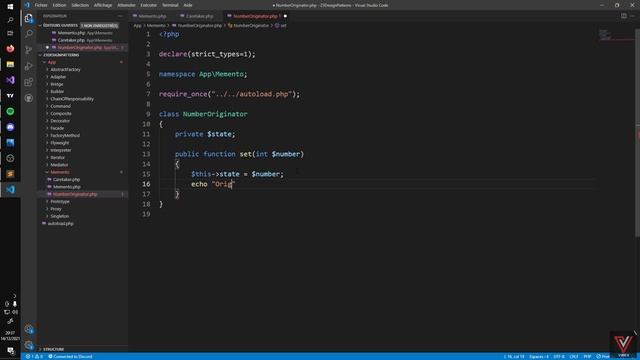Image resolution: width=640 pixels, height=360 pixels.
Task: Click the split editor icon
Action: pos(624,16)
